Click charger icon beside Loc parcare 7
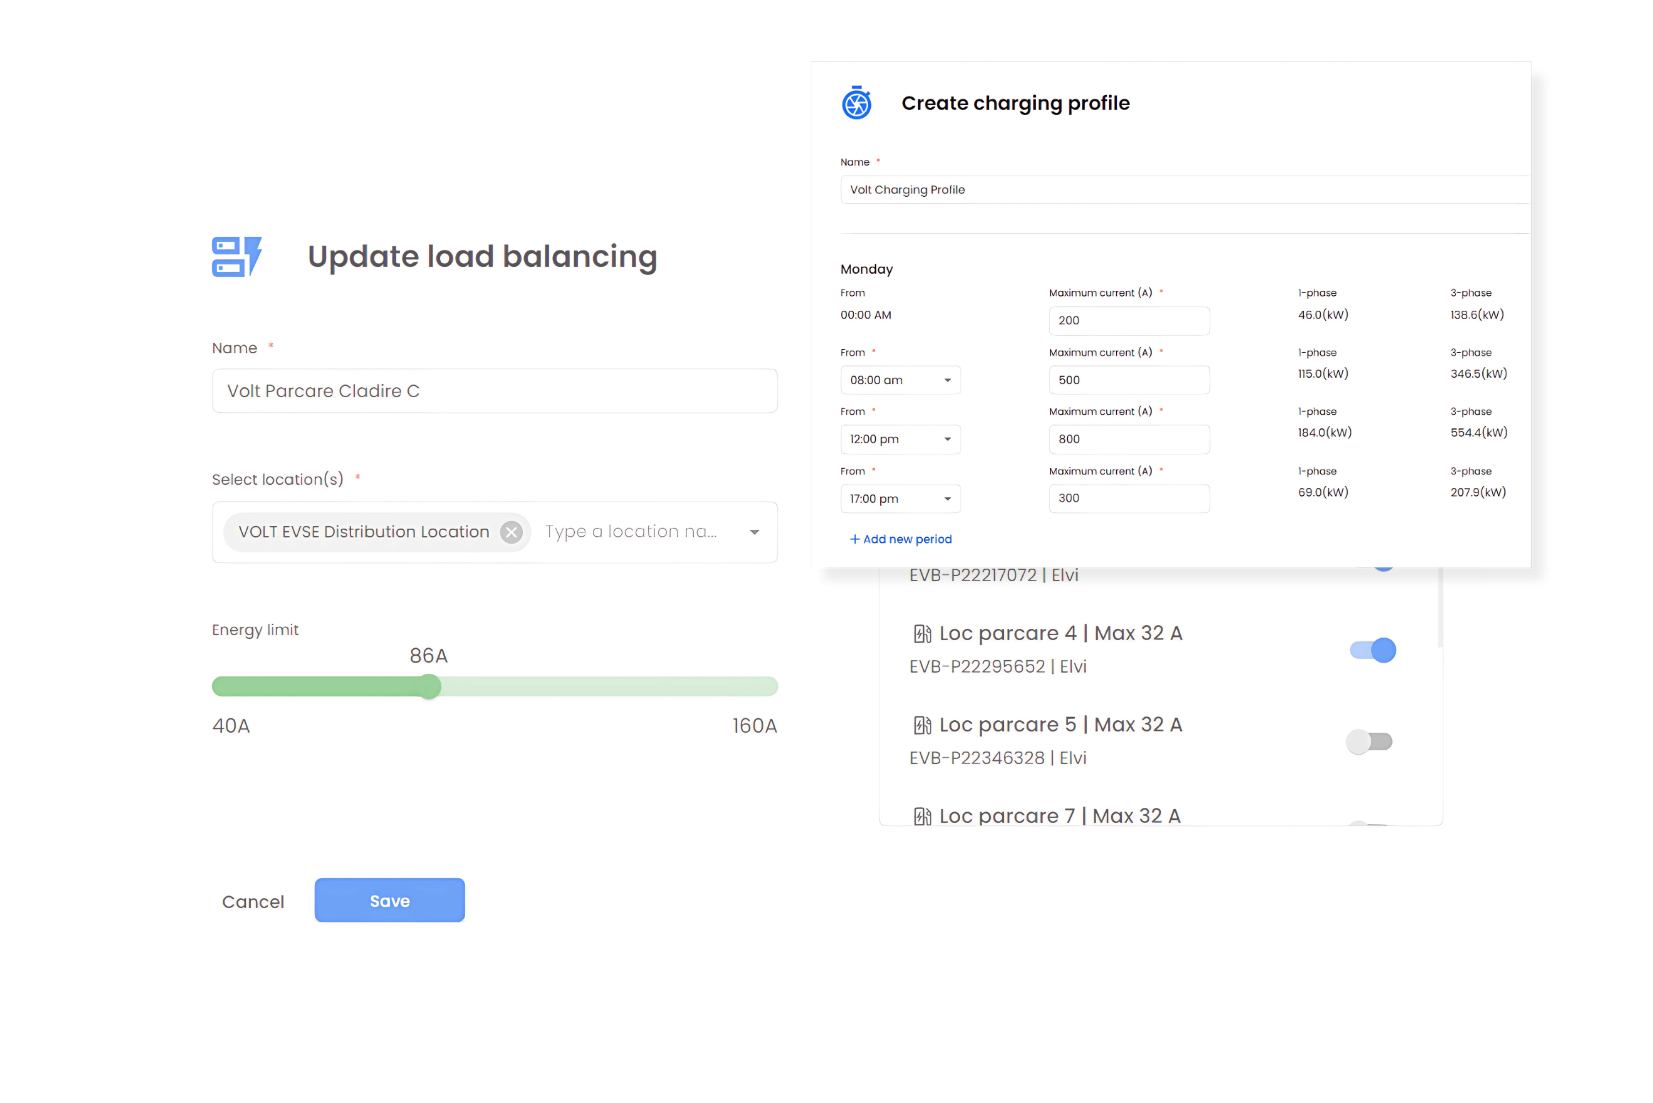1653x1103 pixels. 922,816
